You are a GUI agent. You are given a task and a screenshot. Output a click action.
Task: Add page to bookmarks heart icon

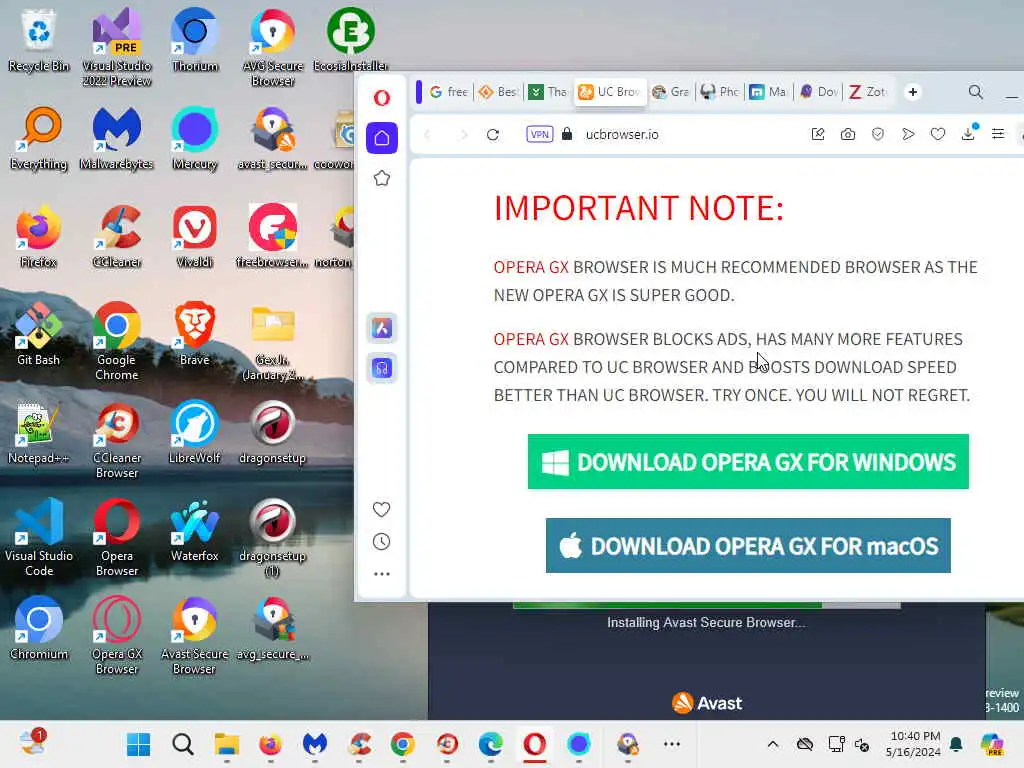coord(938,135)
